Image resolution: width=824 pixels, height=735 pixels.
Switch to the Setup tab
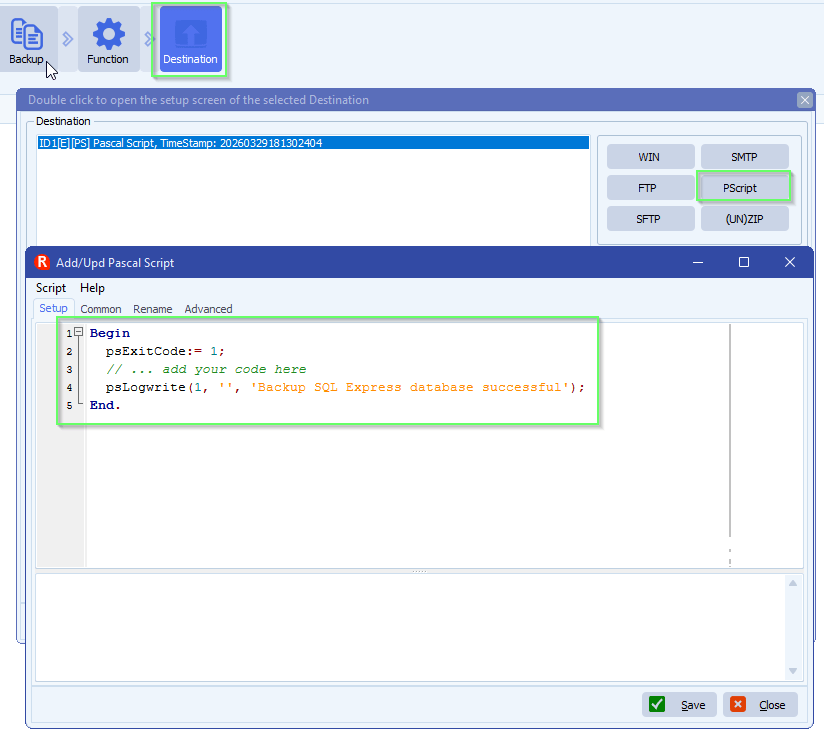point(53,309)
